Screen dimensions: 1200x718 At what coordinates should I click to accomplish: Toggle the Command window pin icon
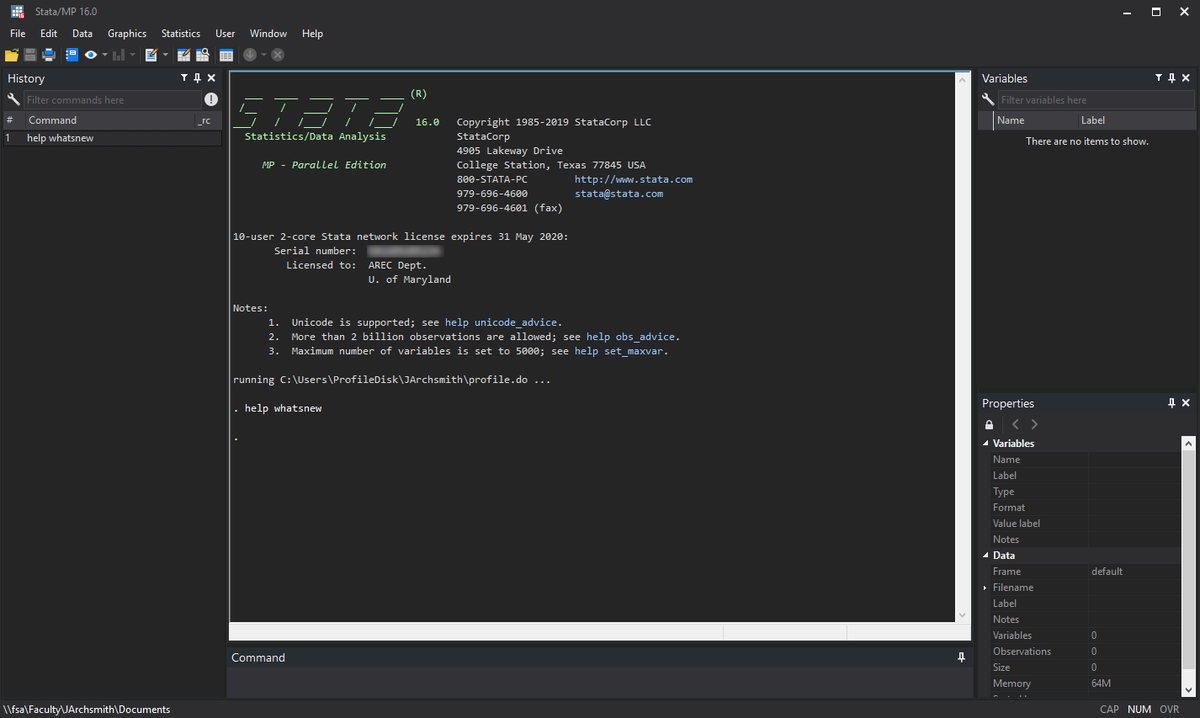tap(961, 657)
